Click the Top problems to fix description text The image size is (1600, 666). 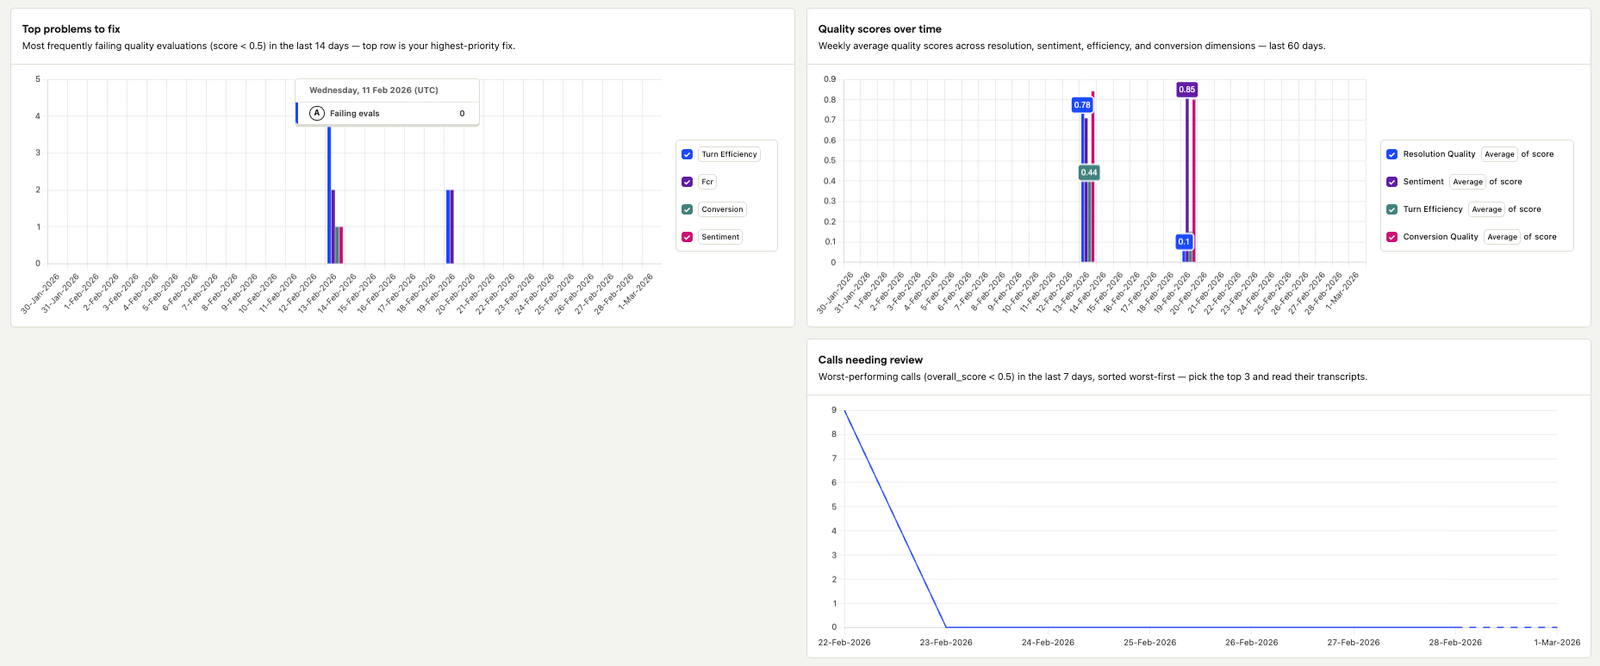(269, 46)
